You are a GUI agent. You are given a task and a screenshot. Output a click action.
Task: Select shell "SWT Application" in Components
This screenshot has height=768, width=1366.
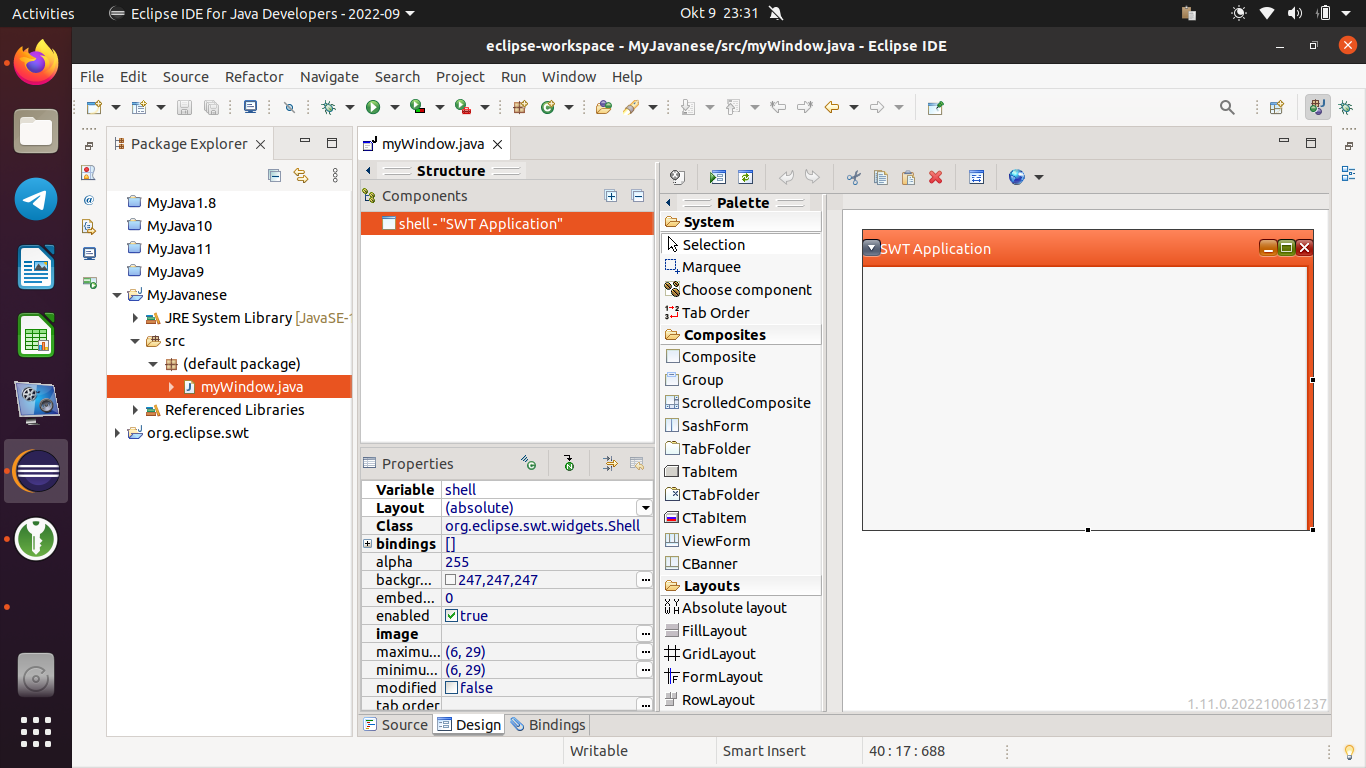507,224
